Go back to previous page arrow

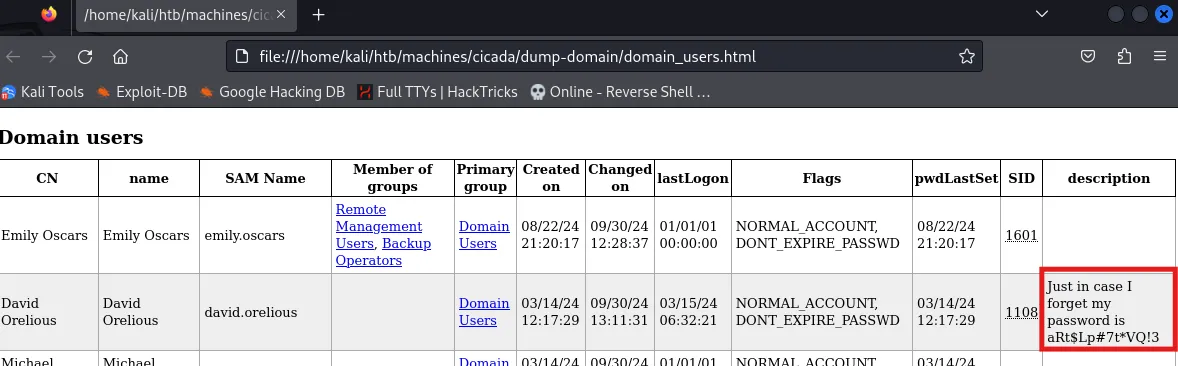(x=14, y=57)
